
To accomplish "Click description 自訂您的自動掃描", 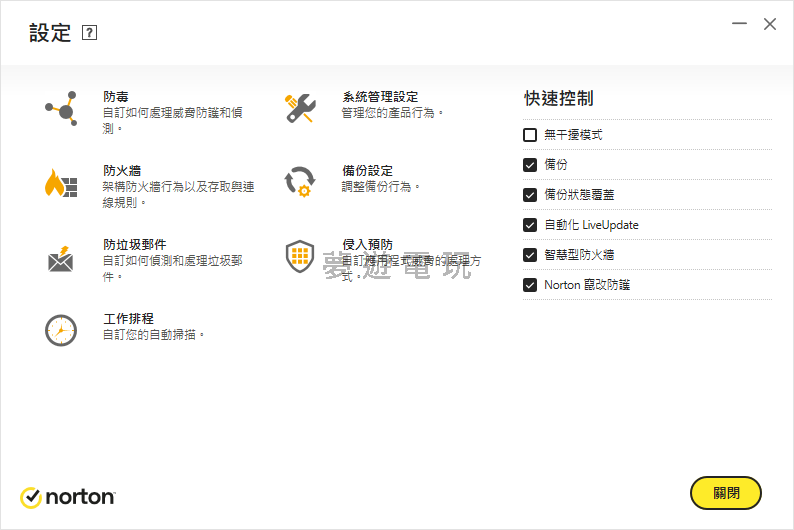I will point(153,335).
